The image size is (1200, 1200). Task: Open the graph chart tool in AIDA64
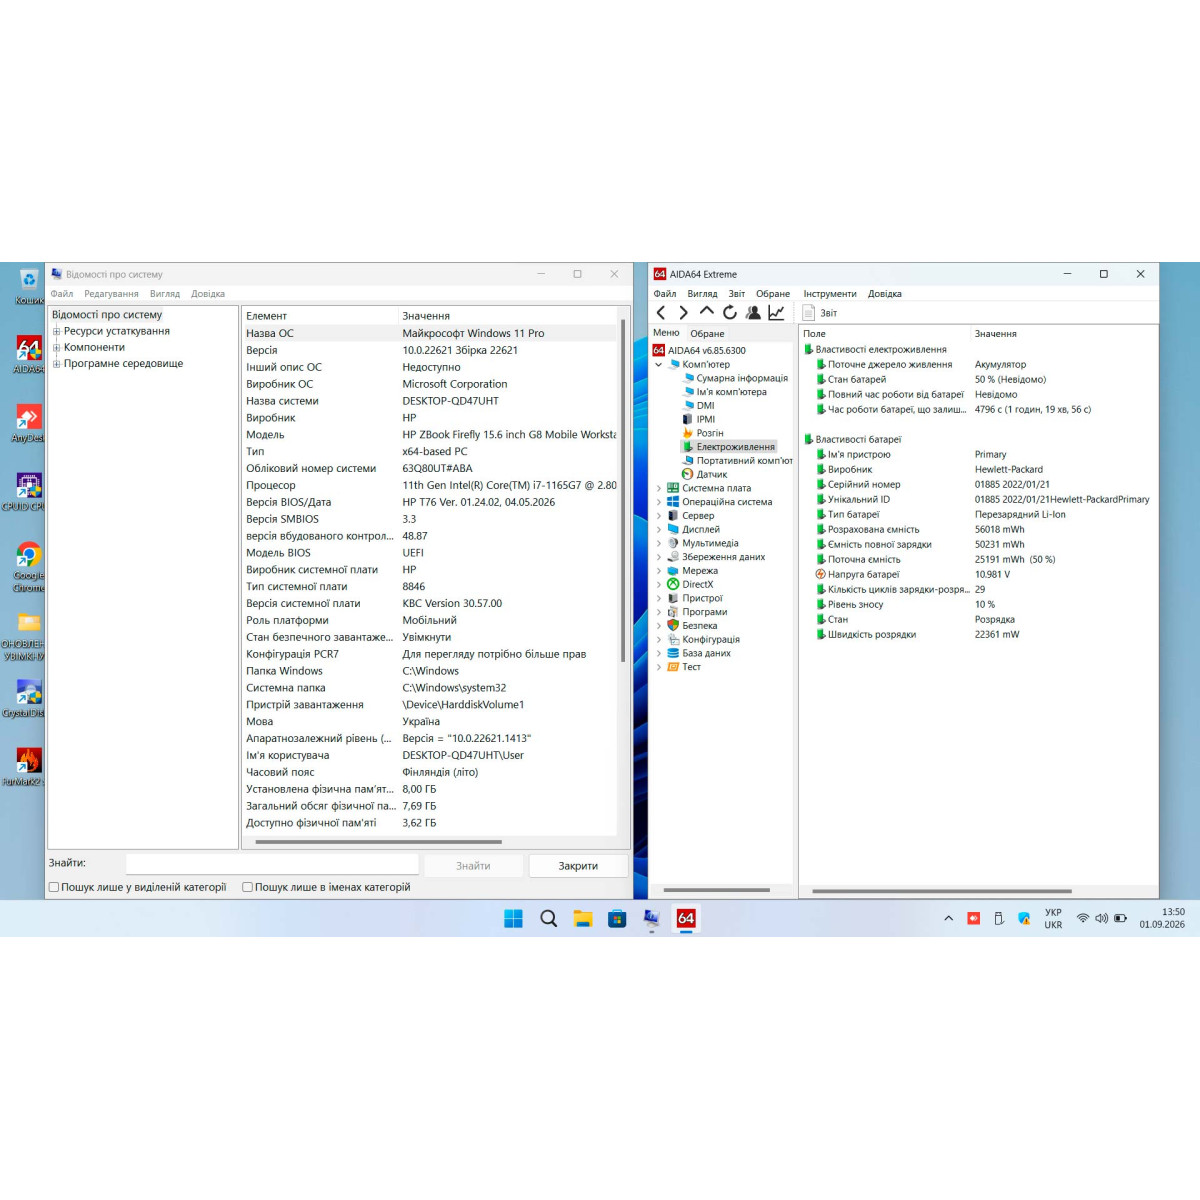[776, 313]
